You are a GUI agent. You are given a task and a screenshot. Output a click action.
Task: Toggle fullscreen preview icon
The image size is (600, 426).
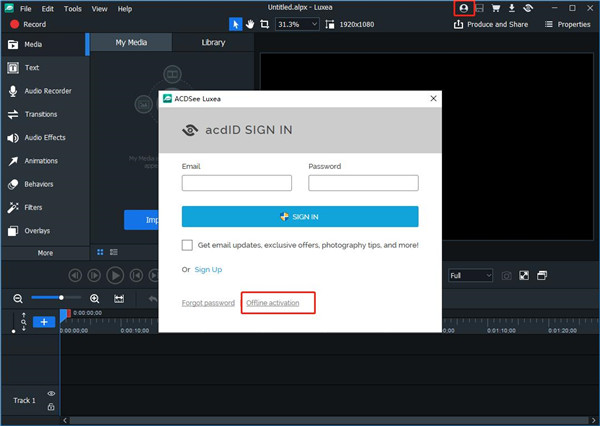(x=524, y=276)
